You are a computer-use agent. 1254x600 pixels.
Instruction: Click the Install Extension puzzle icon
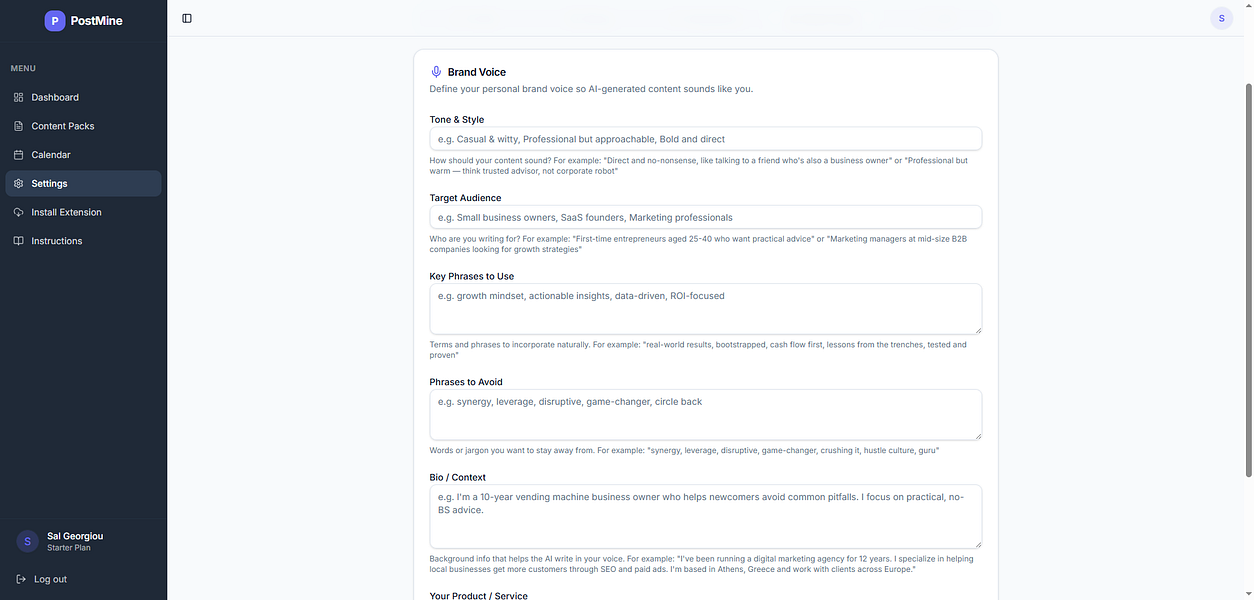[x=19, y=212]
